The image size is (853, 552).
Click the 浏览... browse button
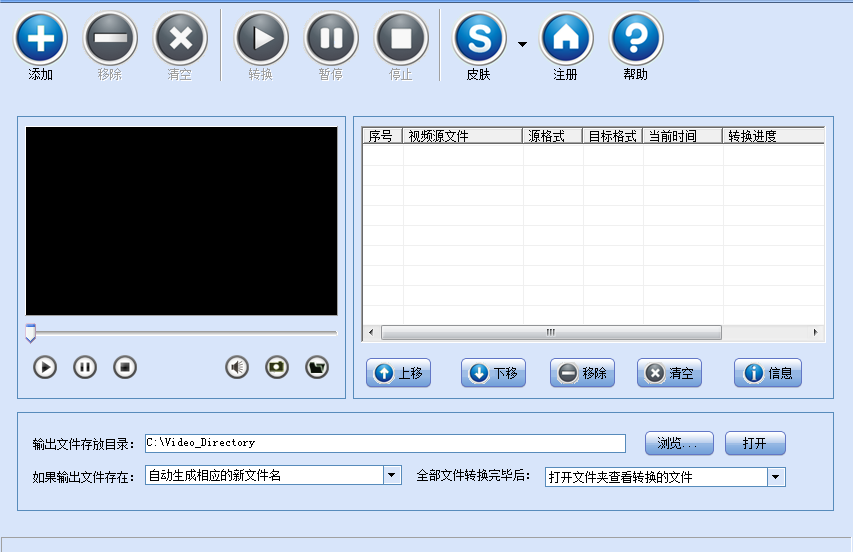pyautogui.click(x=679, y=443)
